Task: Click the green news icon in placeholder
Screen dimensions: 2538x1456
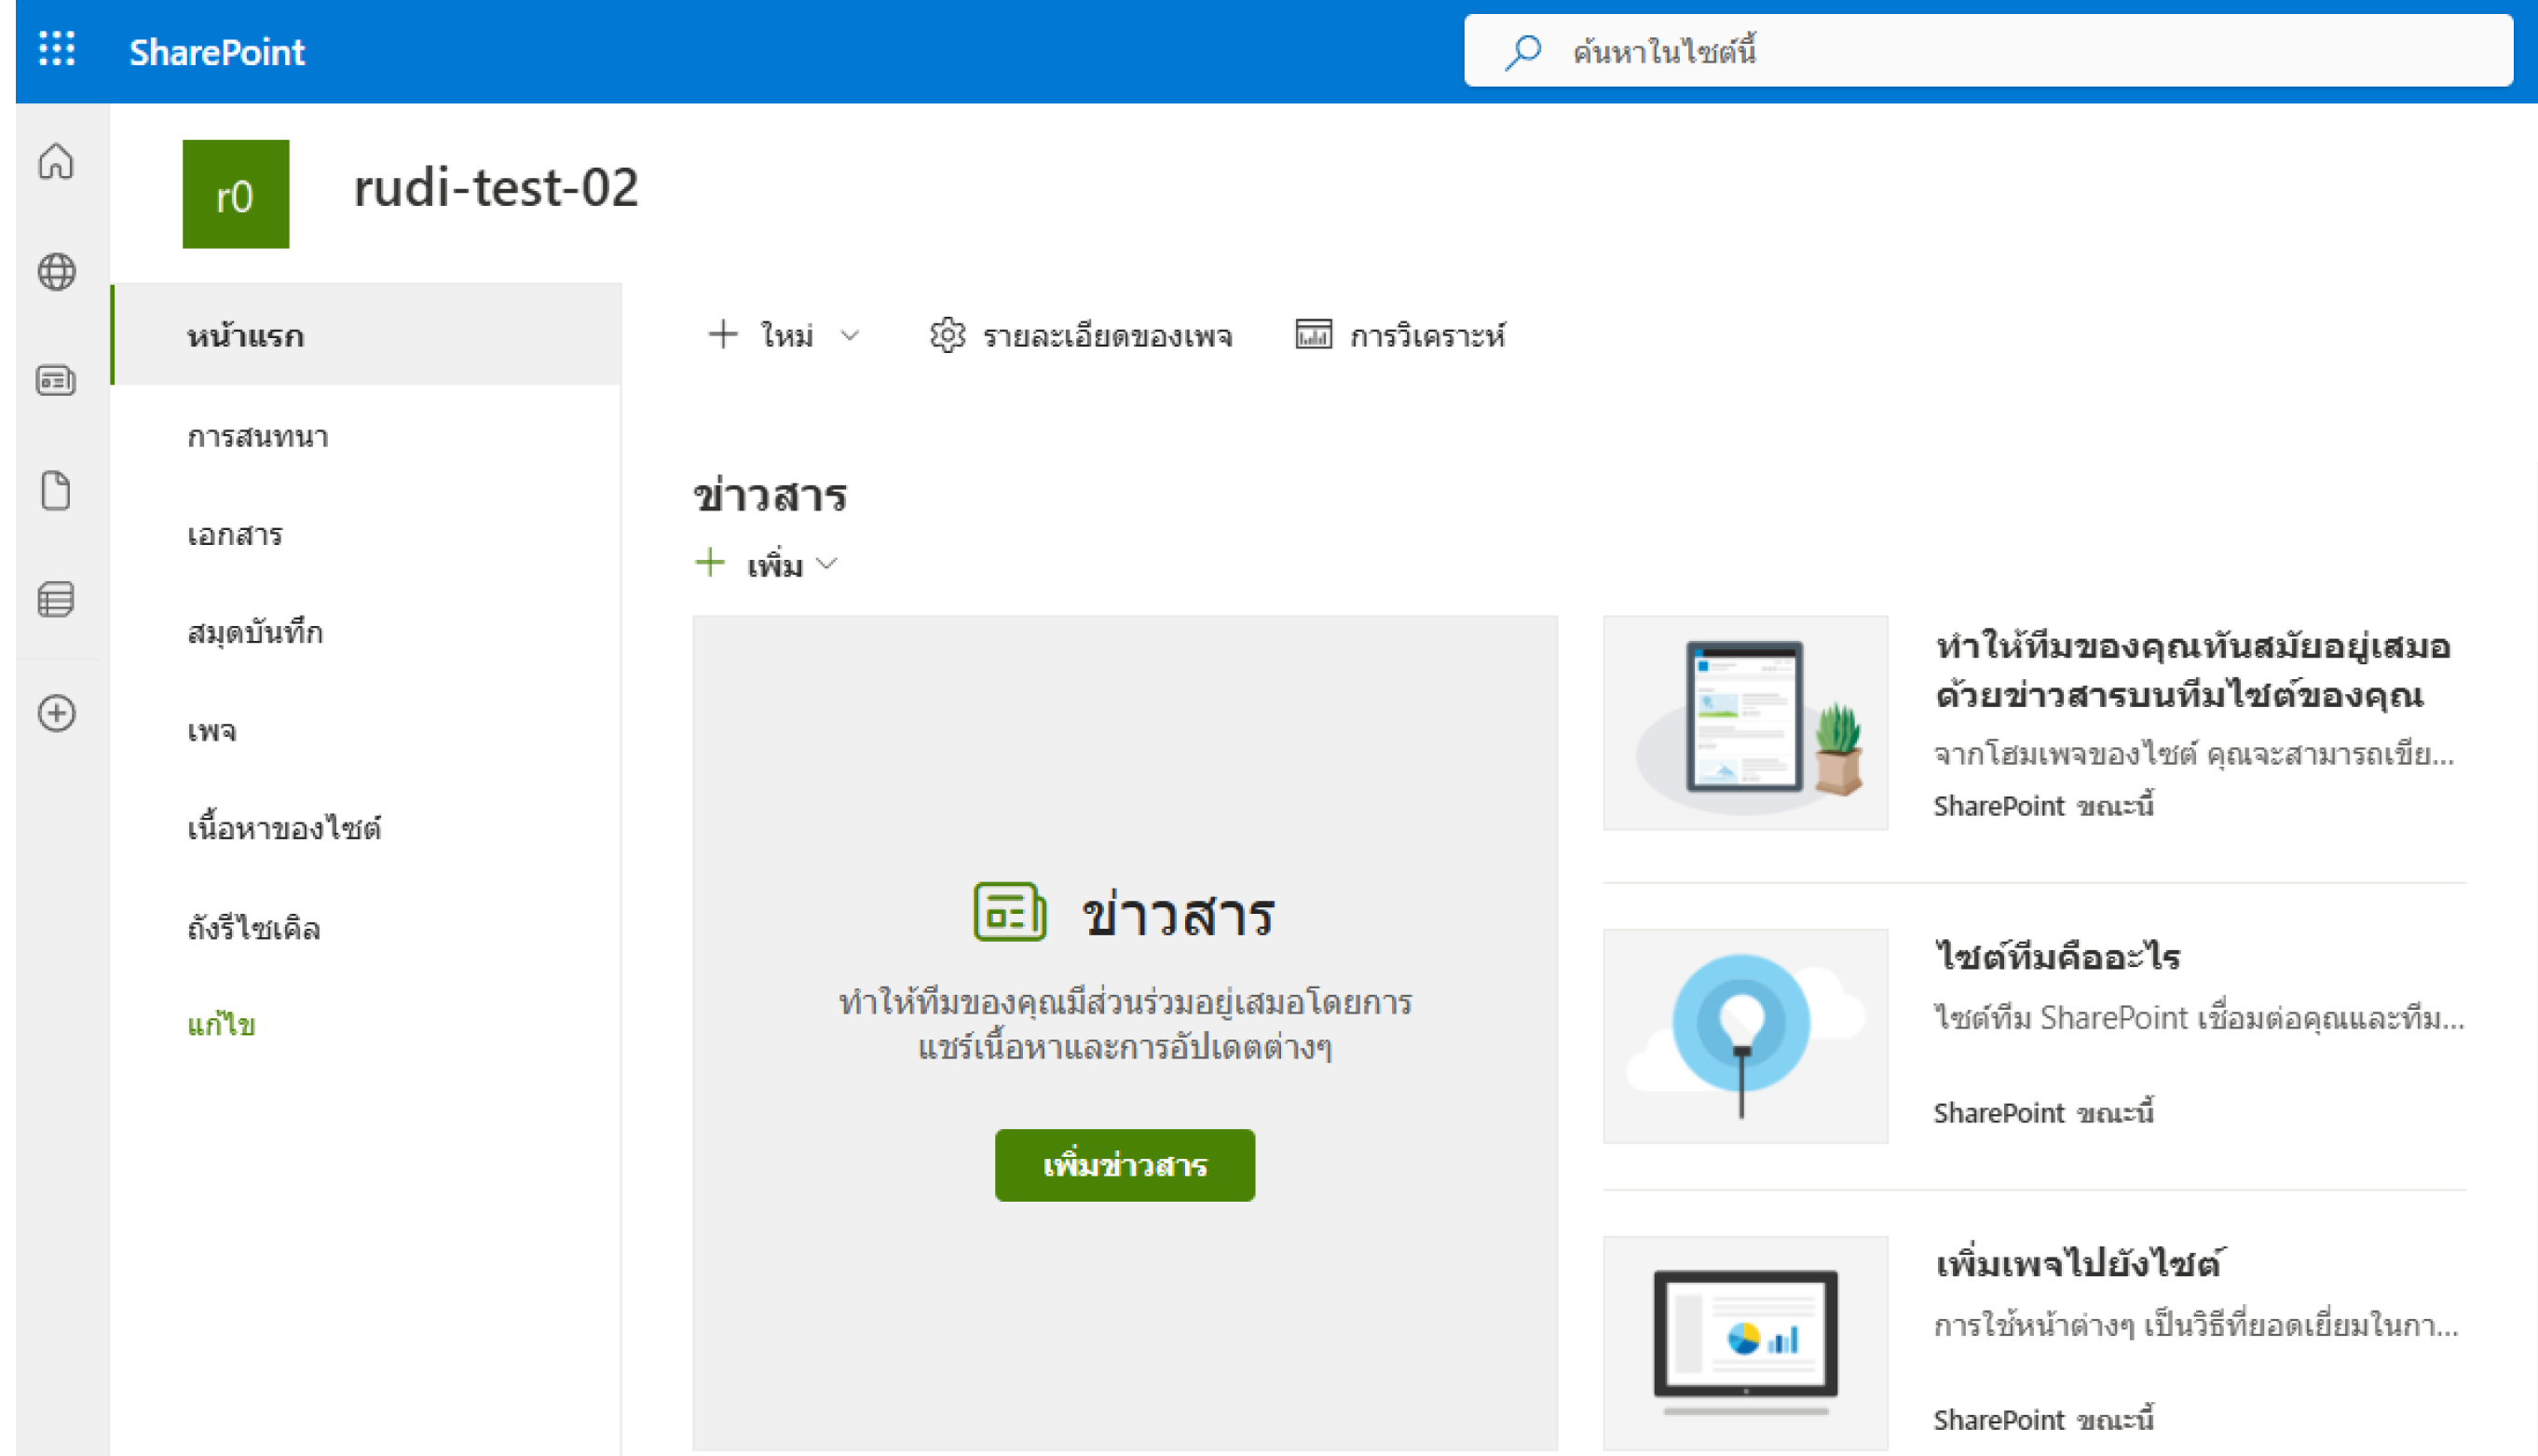Action: [x=1010, y=911]
